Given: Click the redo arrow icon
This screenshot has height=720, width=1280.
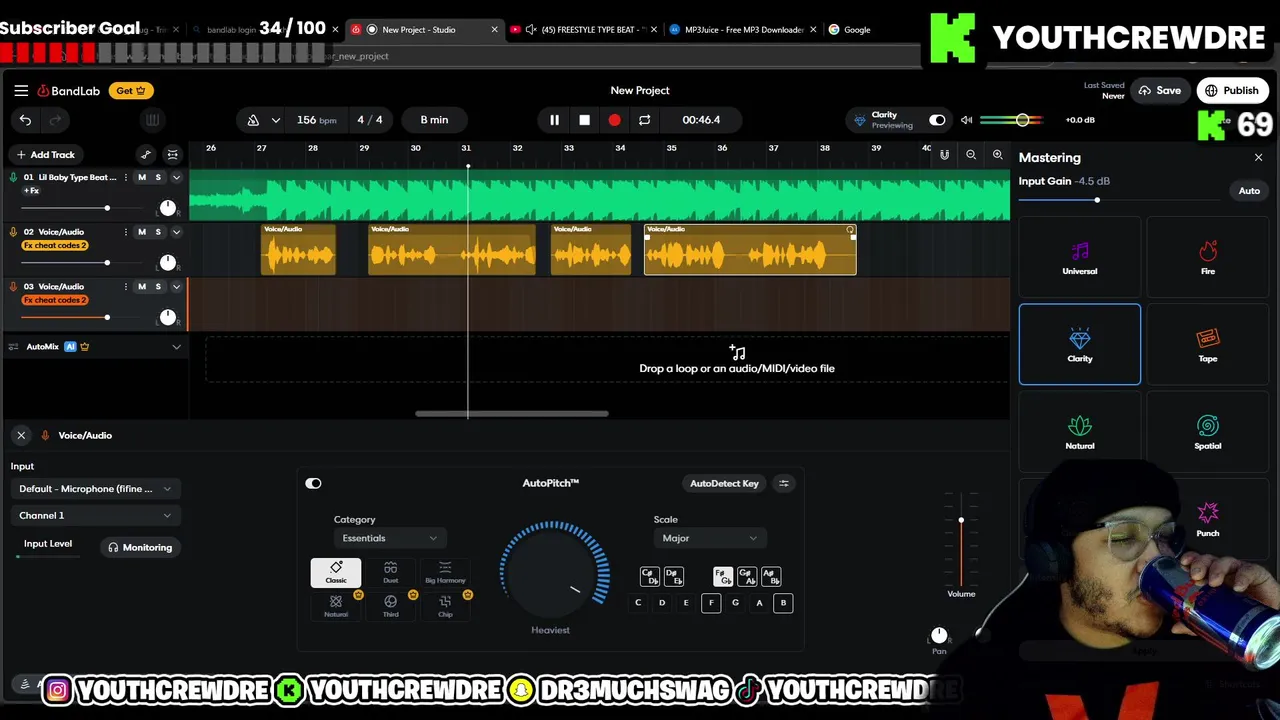Looking at the screenshot, I should click(x=56, y=120).
